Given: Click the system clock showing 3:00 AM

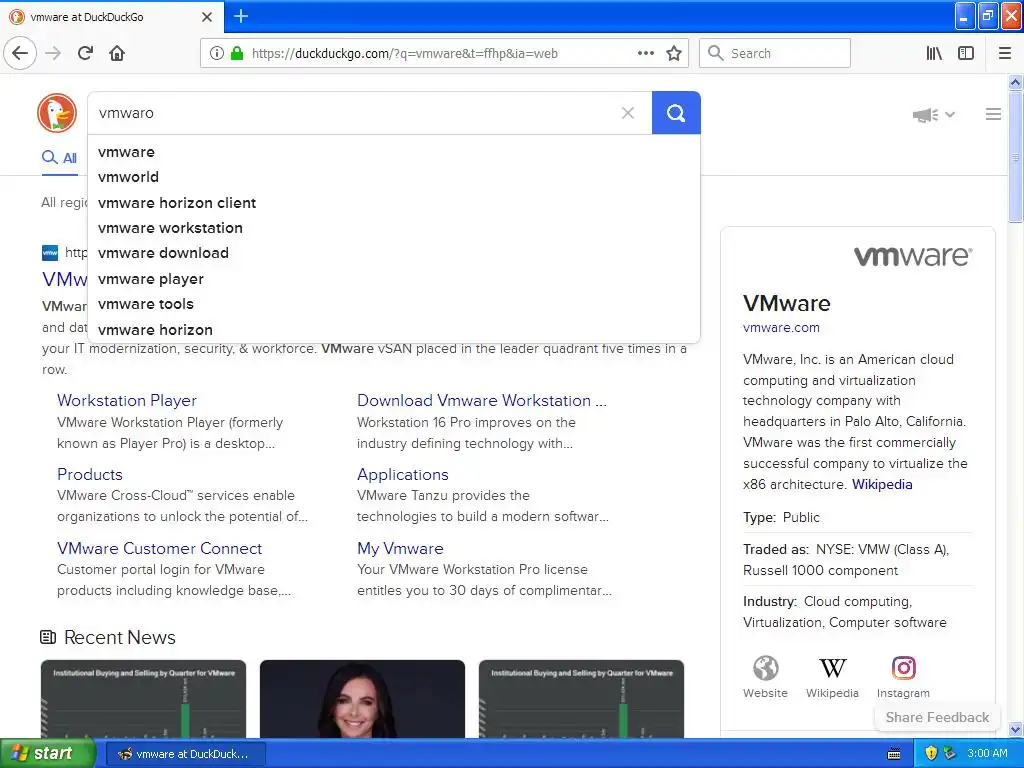Looking at the screenshot, I should (987, 754).
